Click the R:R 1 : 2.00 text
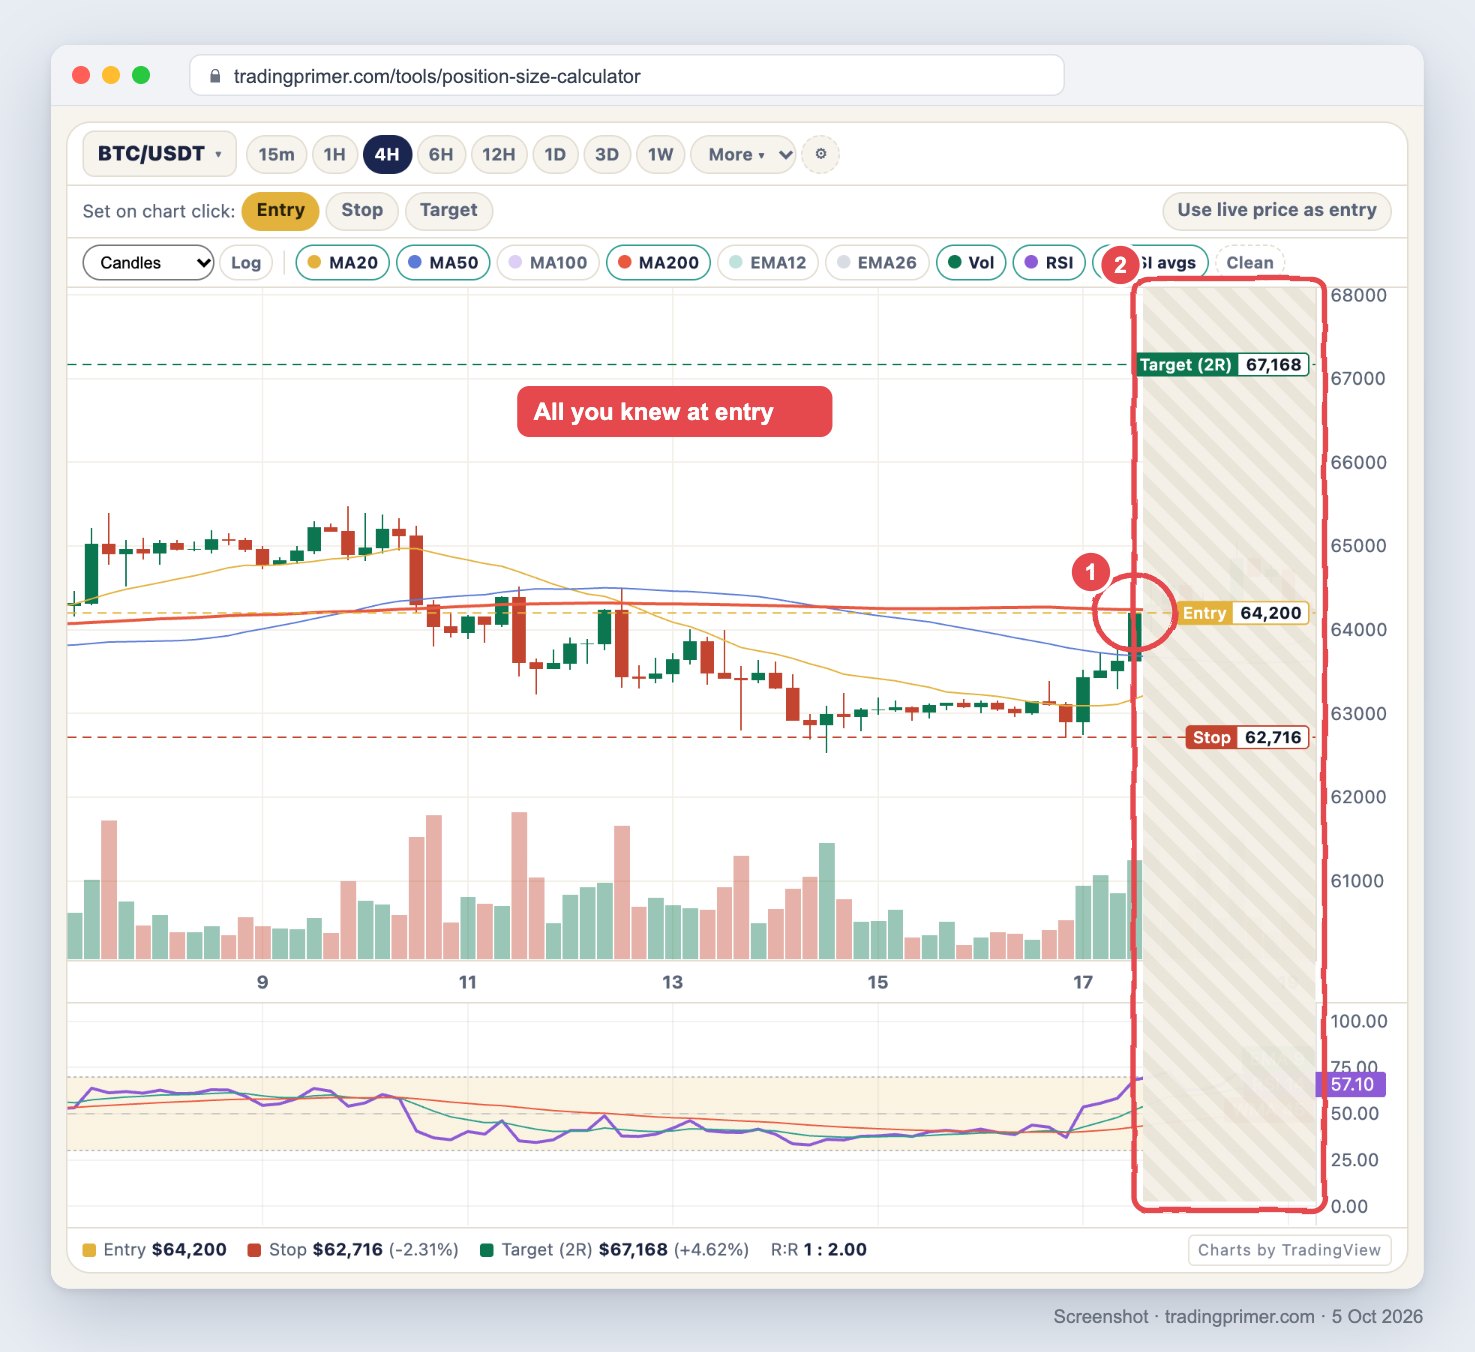The height and width of the screenshot is (1352, 1475). [x=819, y=1250]
